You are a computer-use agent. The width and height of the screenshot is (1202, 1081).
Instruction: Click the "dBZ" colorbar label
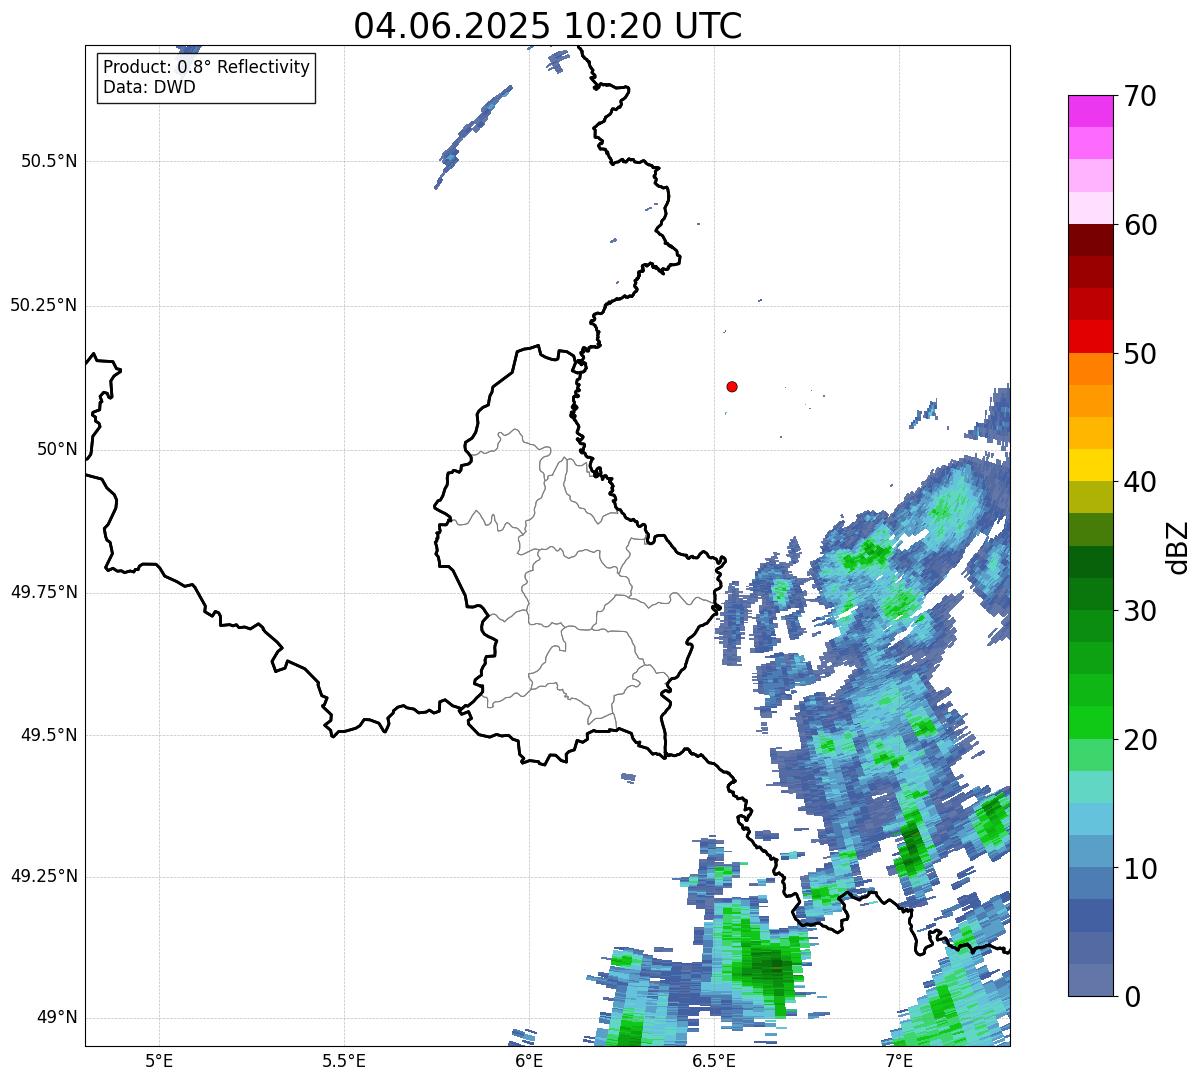pyautogui.click(x=1177, y=546)
